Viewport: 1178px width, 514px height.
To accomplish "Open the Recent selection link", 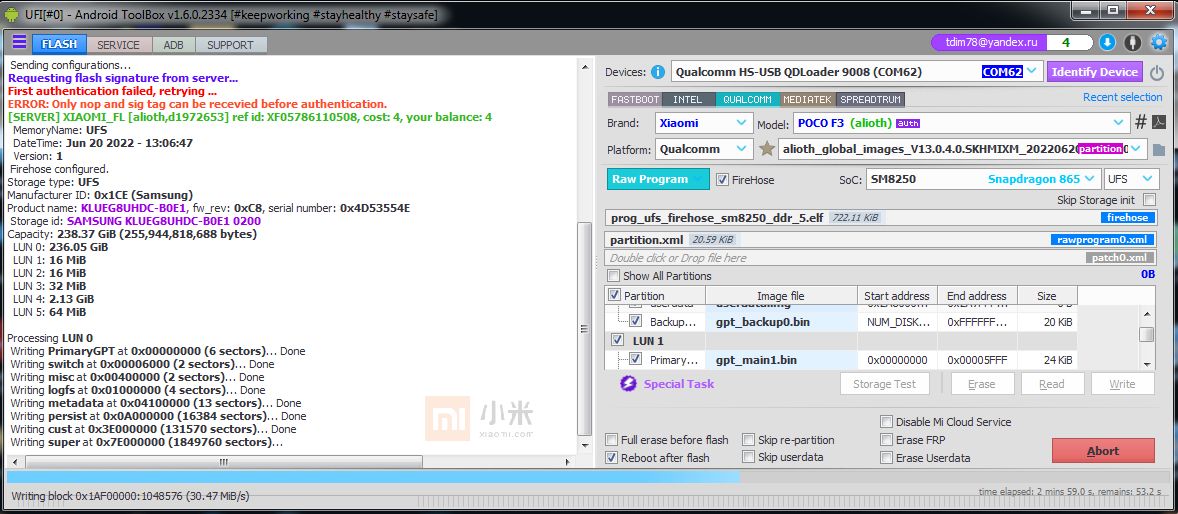I will [x=1122, y=97].
